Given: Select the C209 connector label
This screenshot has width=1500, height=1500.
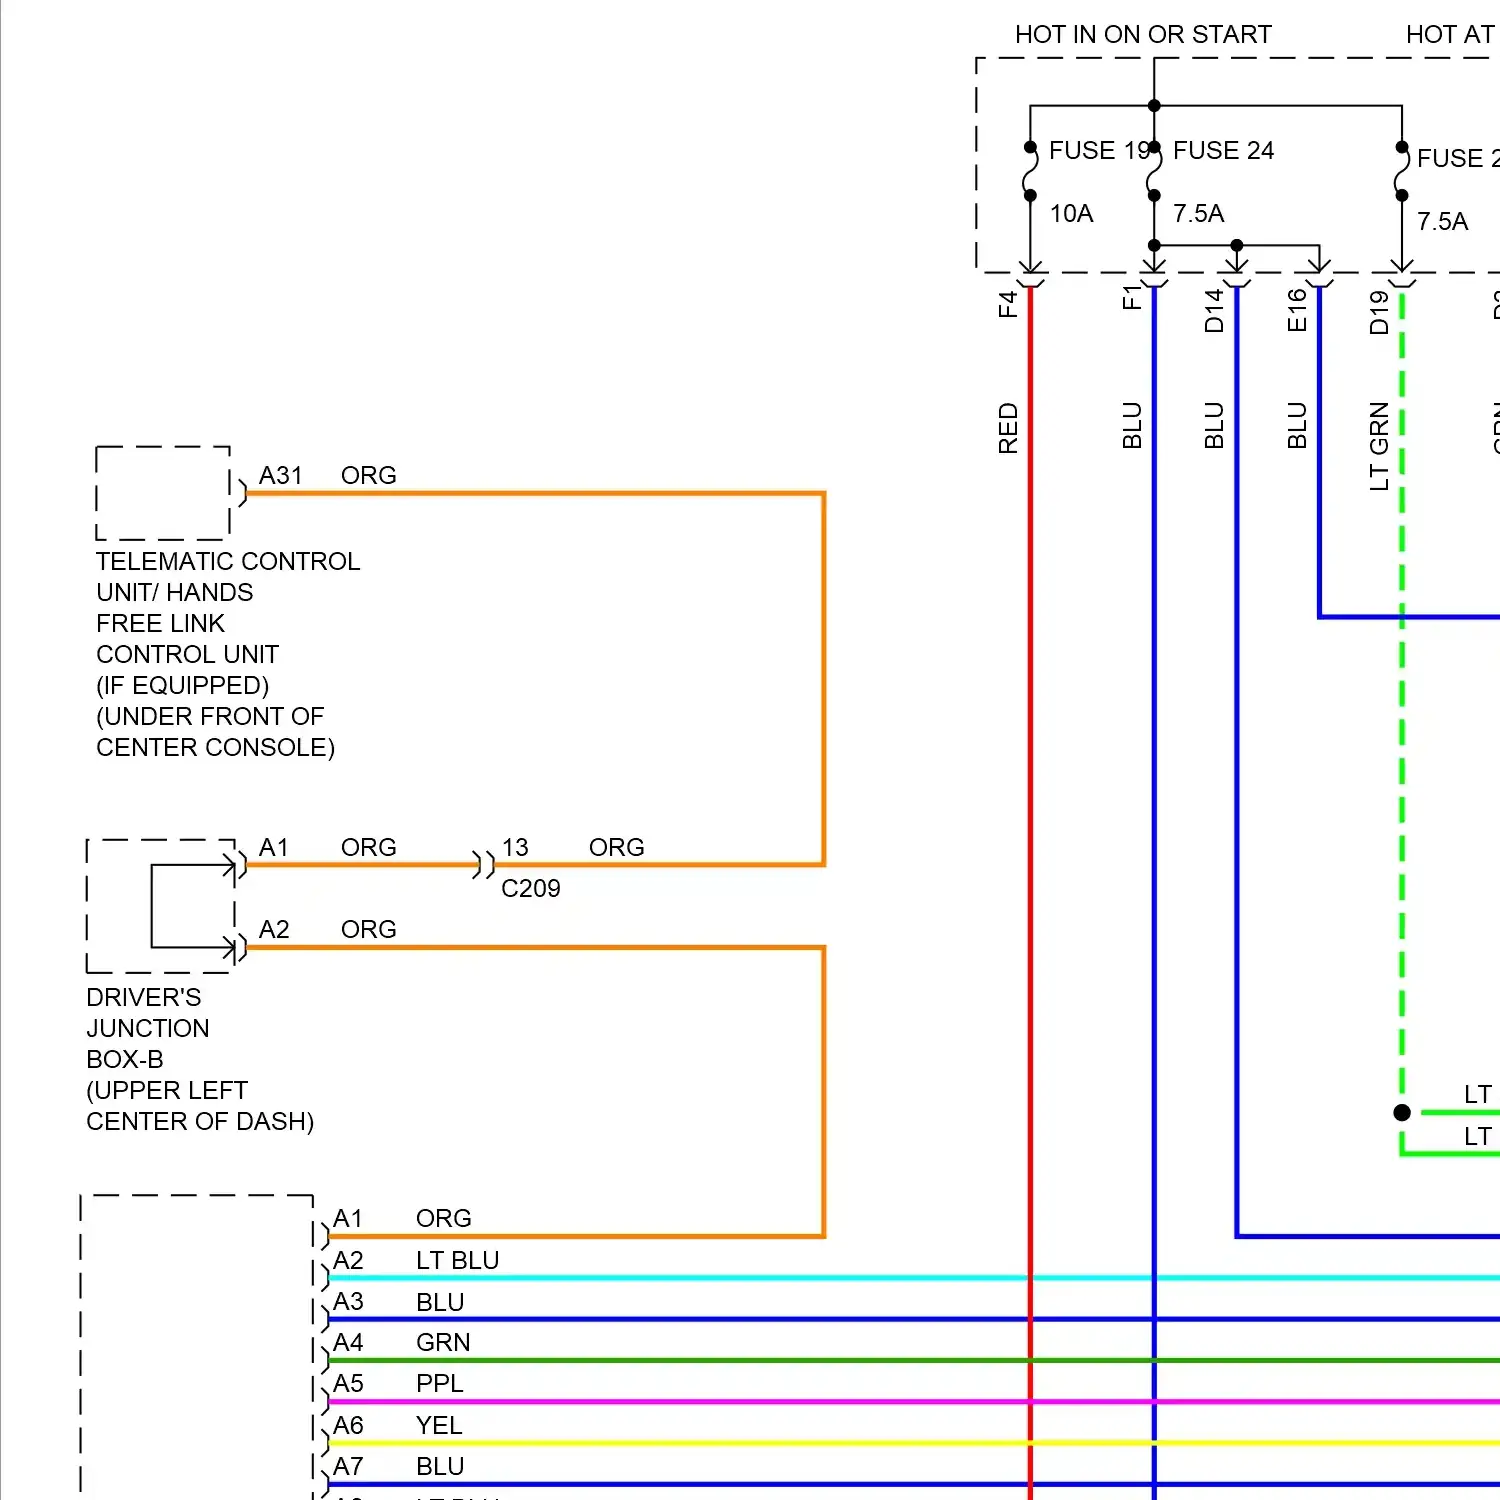Looking at the screenshot, I should point(530,888).
